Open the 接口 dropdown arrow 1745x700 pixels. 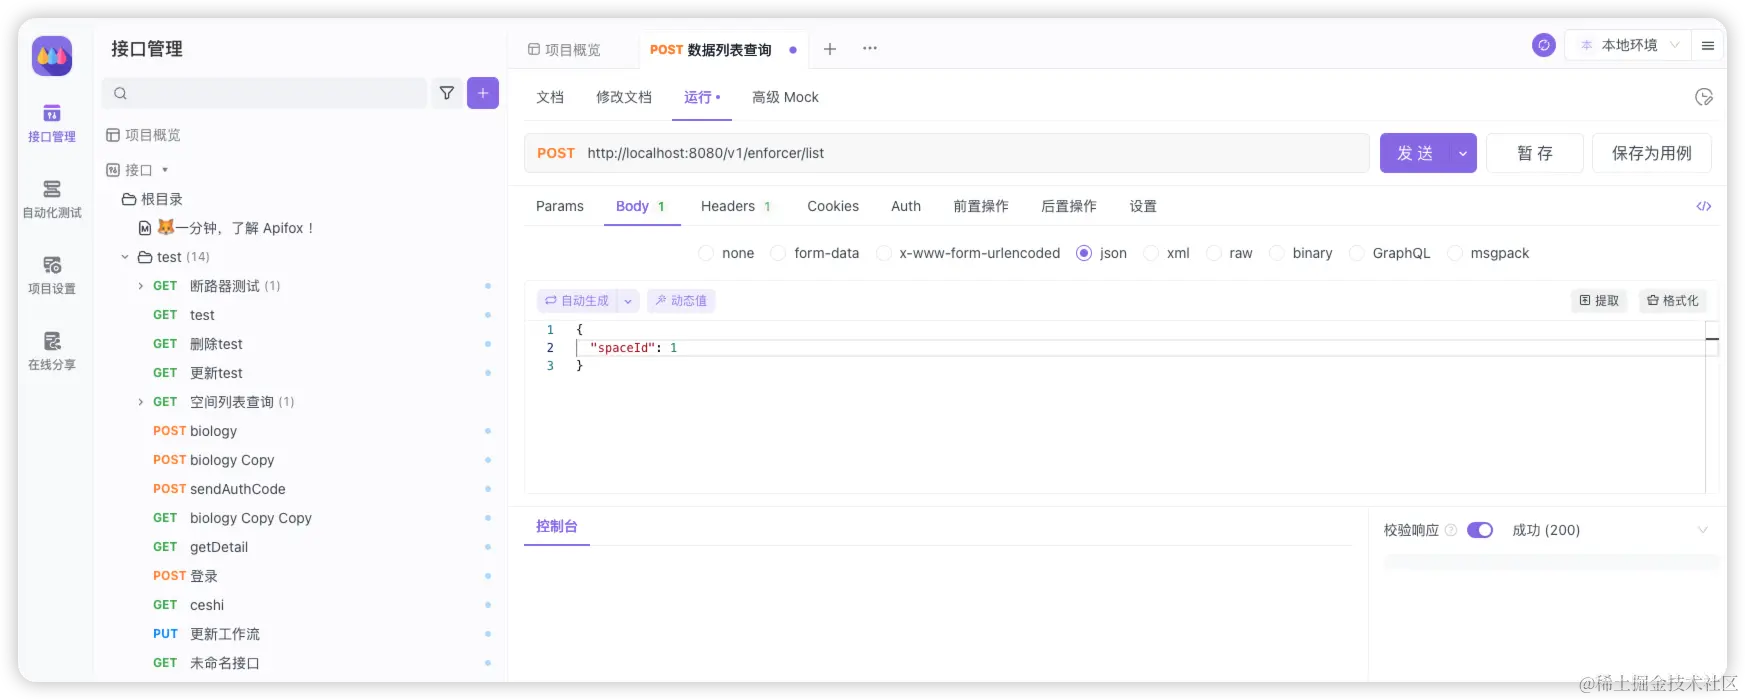pos(165,170)
